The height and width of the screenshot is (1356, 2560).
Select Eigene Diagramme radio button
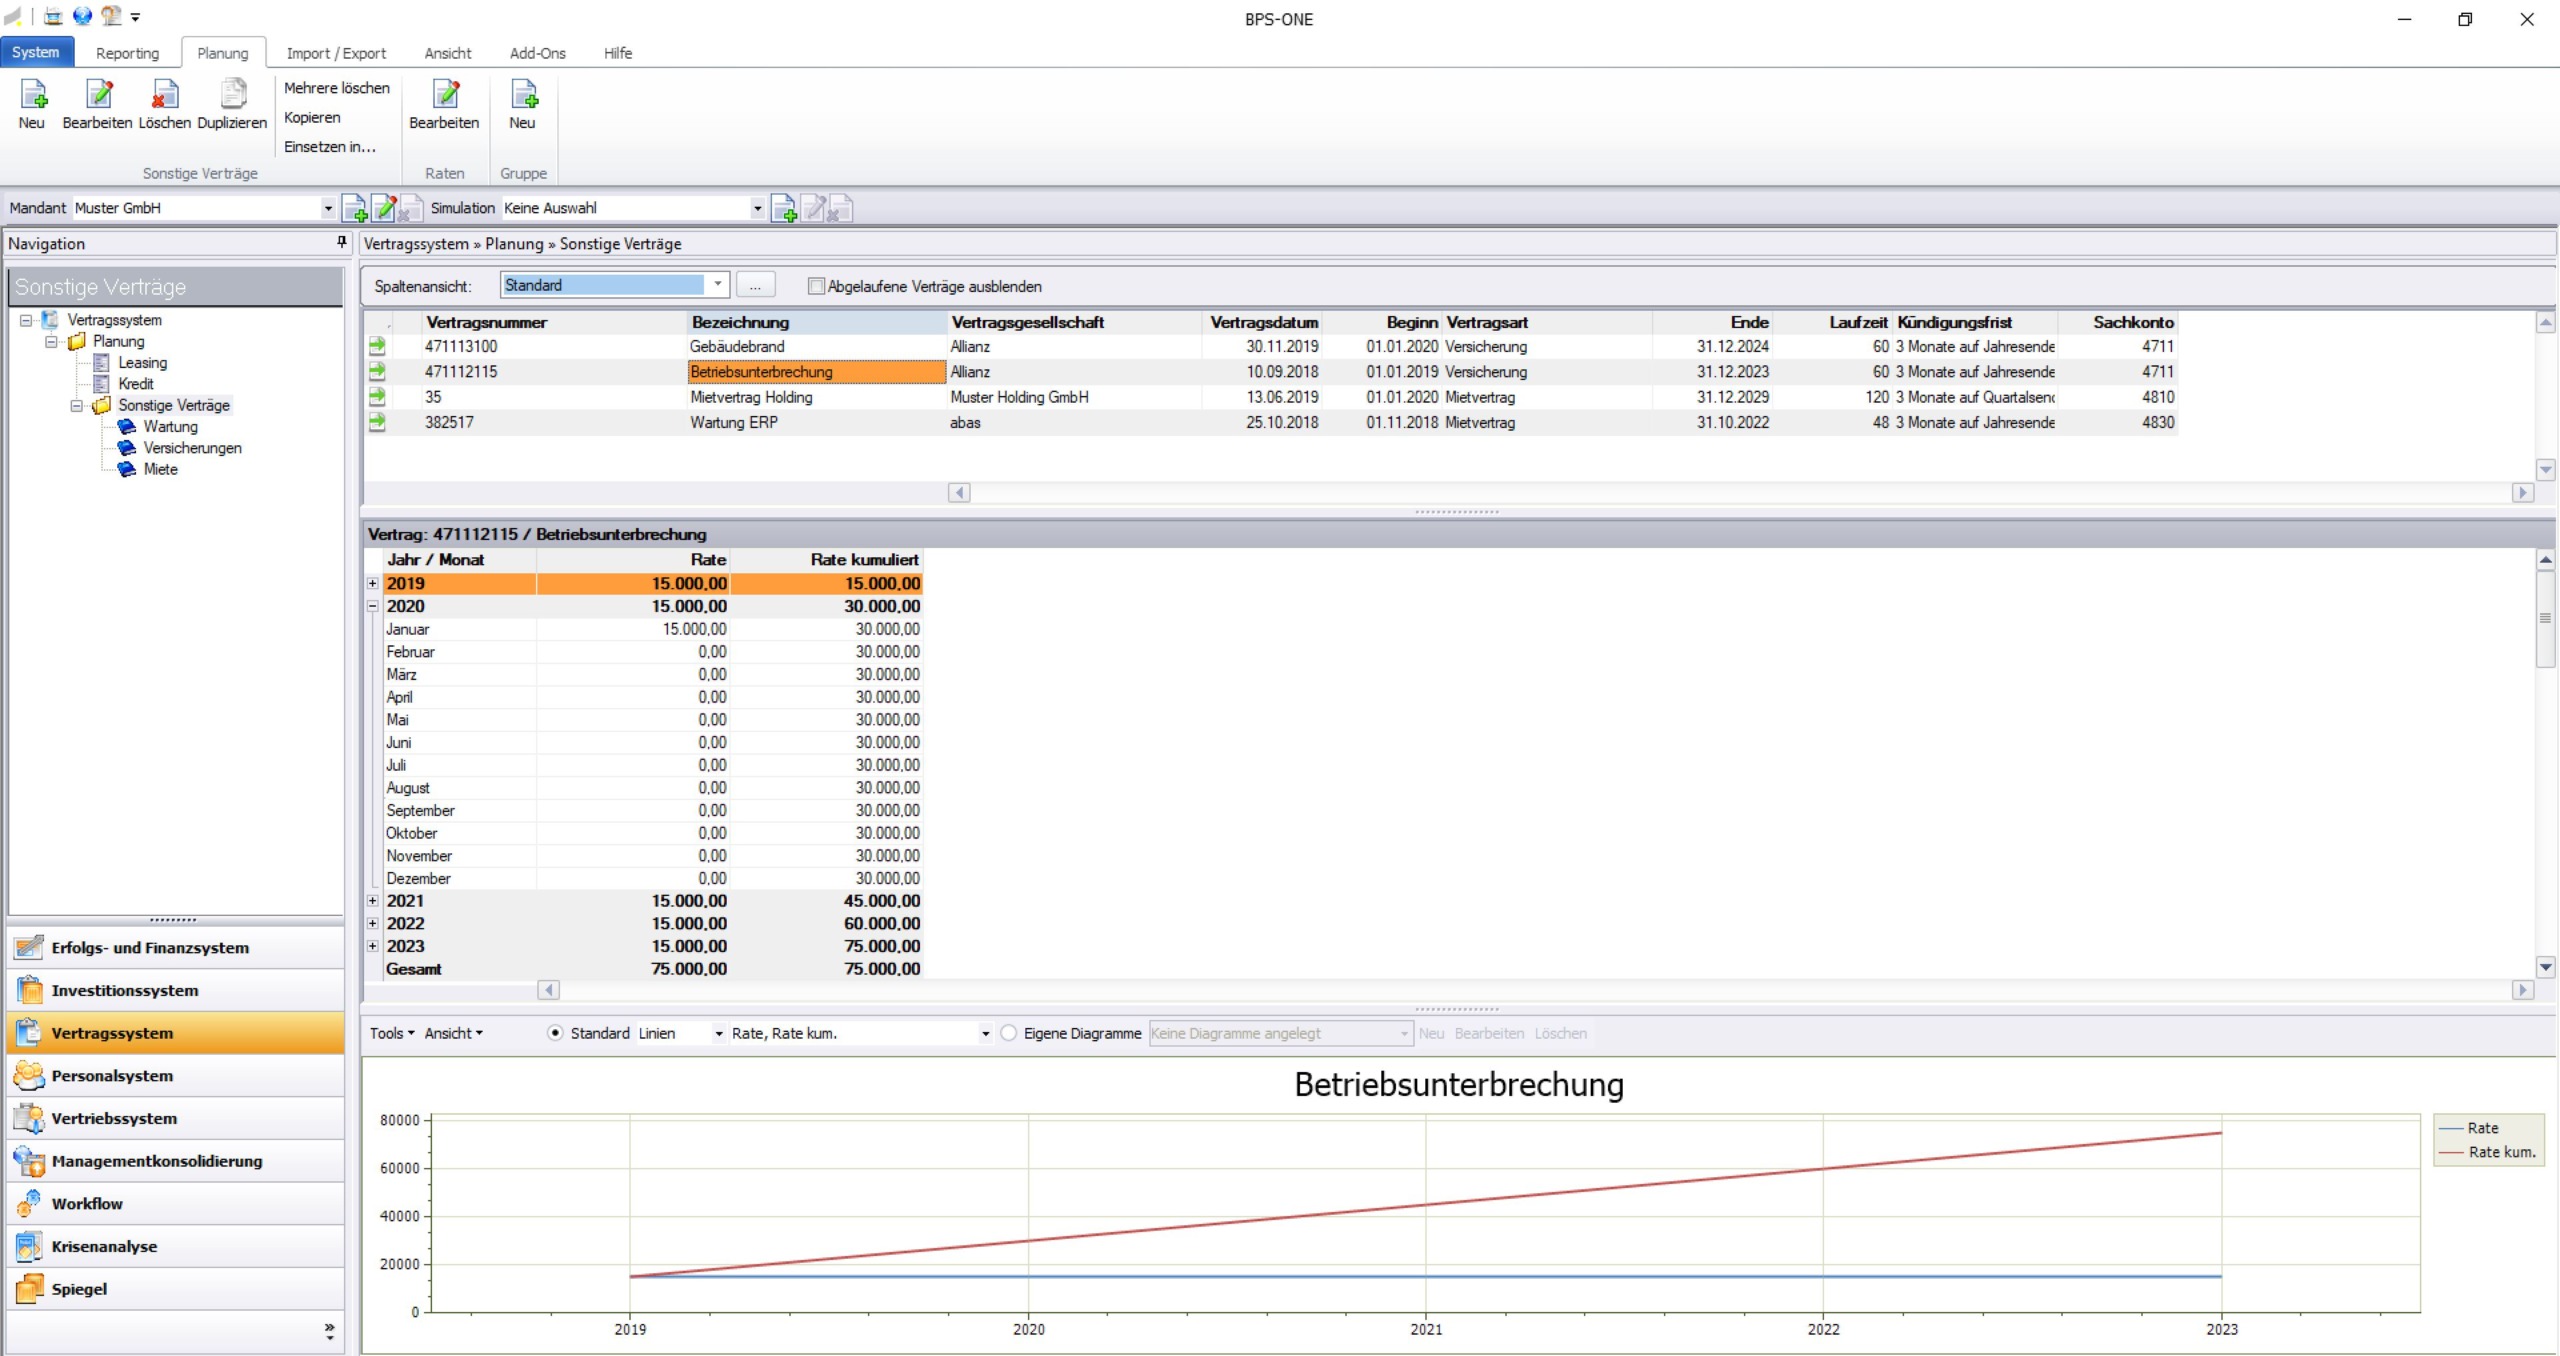click(1009, 1033)
